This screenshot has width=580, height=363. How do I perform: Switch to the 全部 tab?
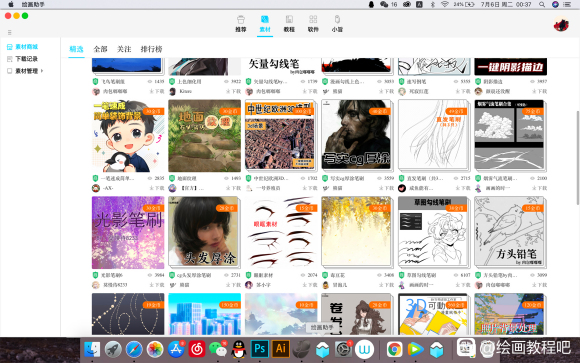[100, 49]
